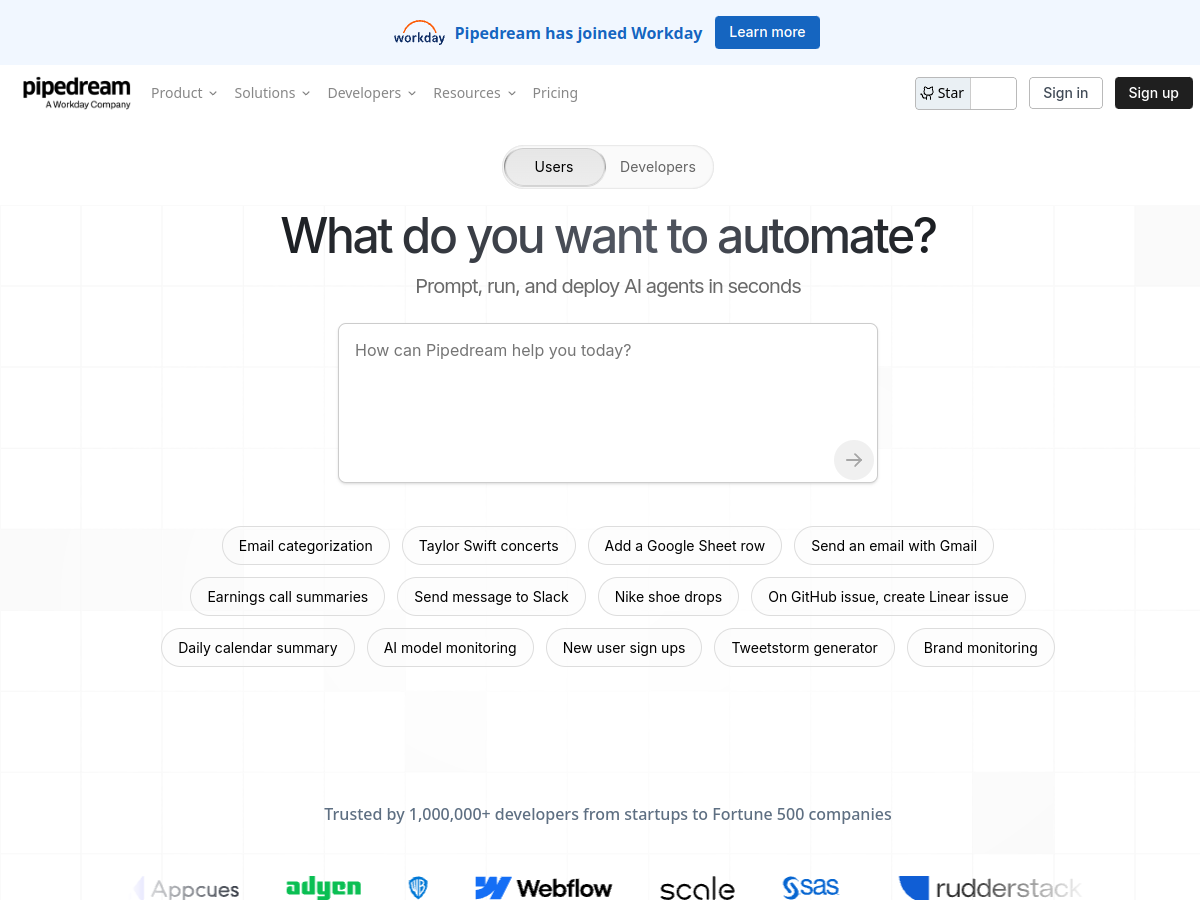The height and width of the screenshot is (900, 1200).
Task: Choose the Daily calendar summary chip
Action: tap(257, 648)
